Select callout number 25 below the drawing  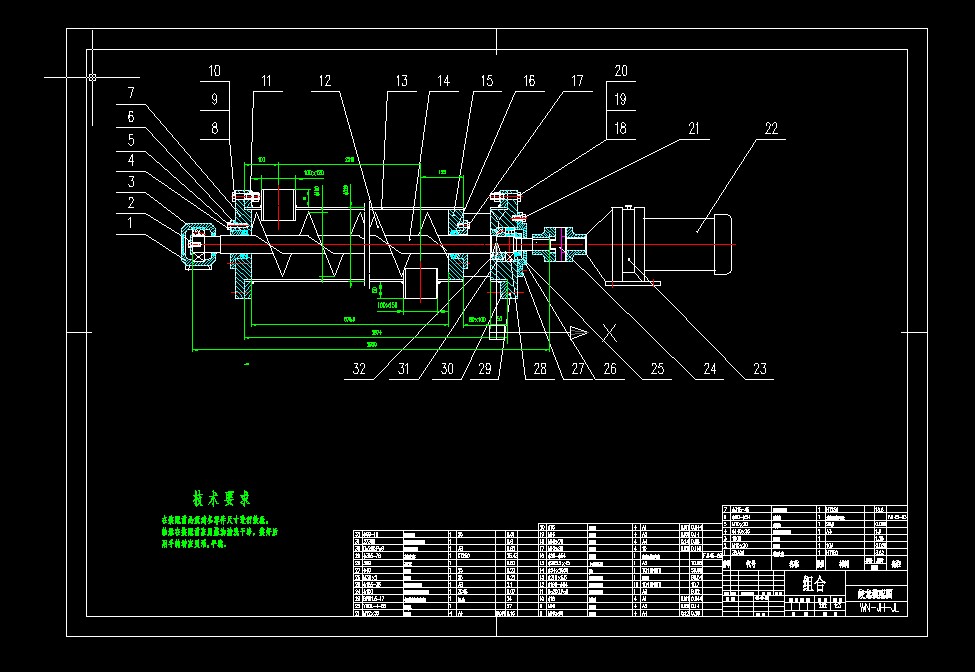pos(657,369)
